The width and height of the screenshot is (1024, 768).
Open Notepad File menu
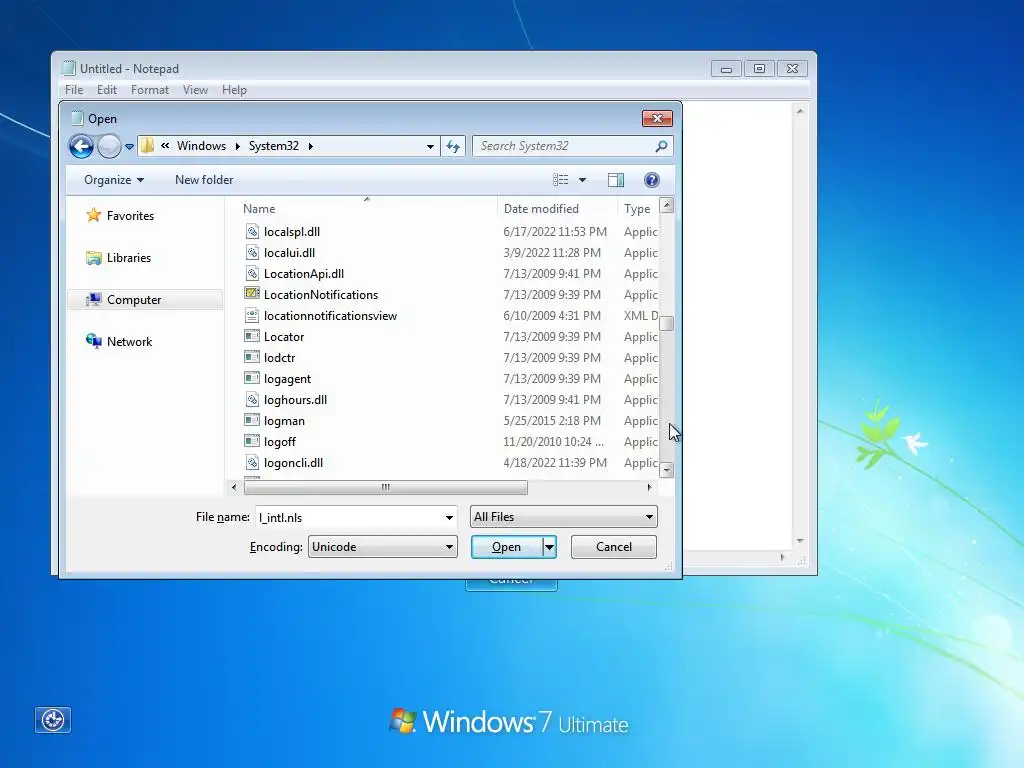(74, 90)
